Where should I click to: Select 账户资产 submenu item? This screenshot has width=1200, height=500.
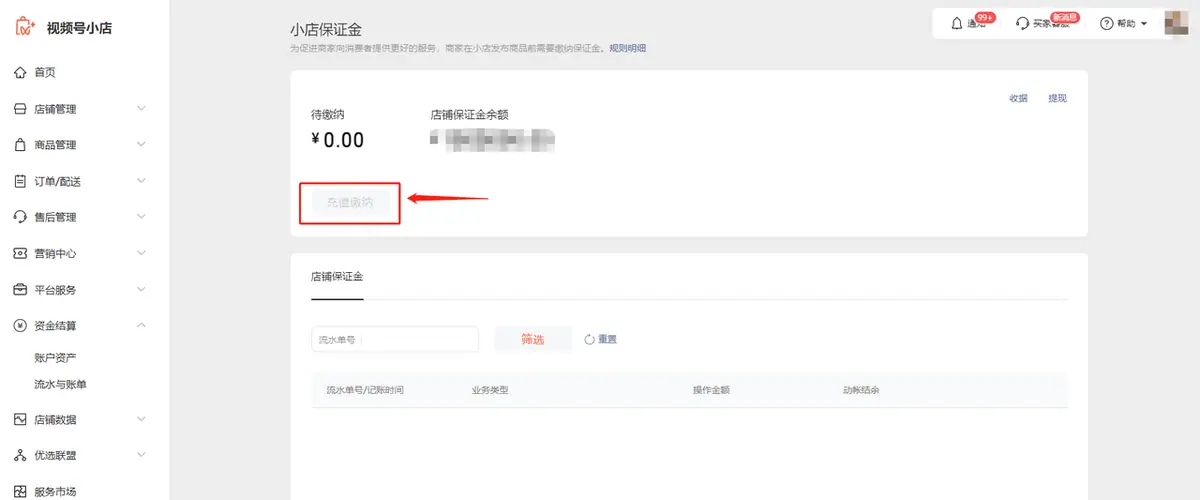[55, 358]
